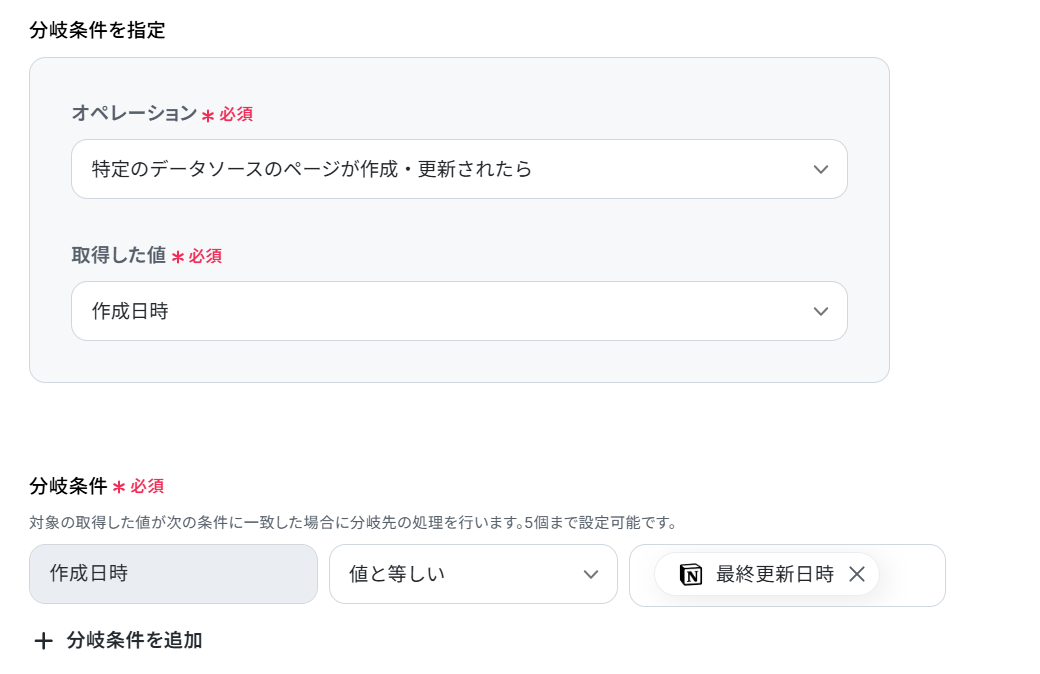
Task: Click the 値と等しい operator text
Action: [x=397, y=574]
